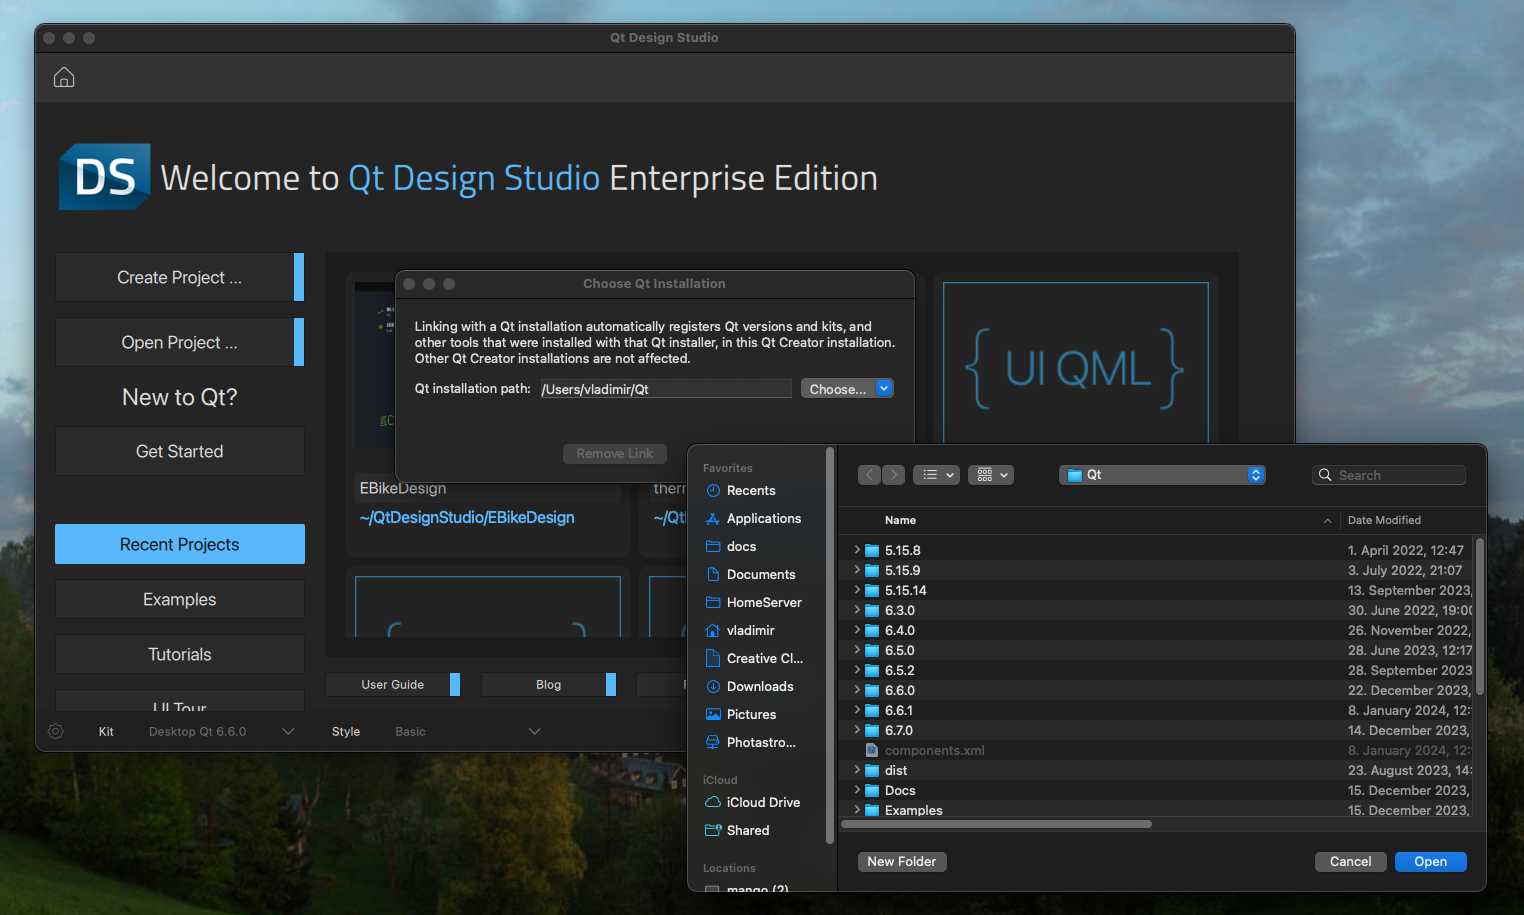The width and height of the screenshot is (1524, 915).
Task: Select the dist folder row
Action: coord(1157,770)
